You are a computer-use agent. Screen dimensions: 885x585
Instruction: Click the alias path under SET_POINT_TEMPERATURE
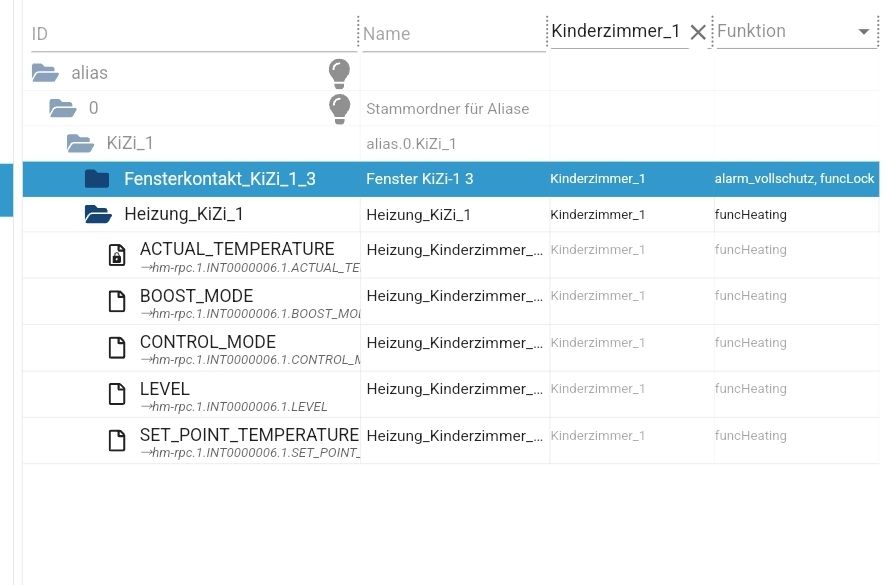tap(250, 453)
